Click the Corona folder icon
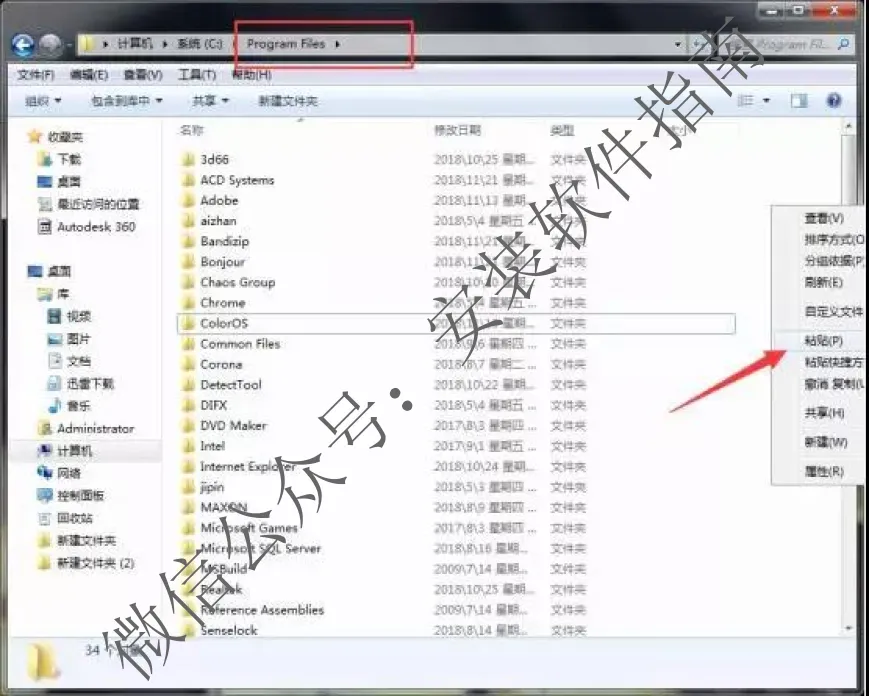Viewport: 869px width, 696px height. point(188,365)
